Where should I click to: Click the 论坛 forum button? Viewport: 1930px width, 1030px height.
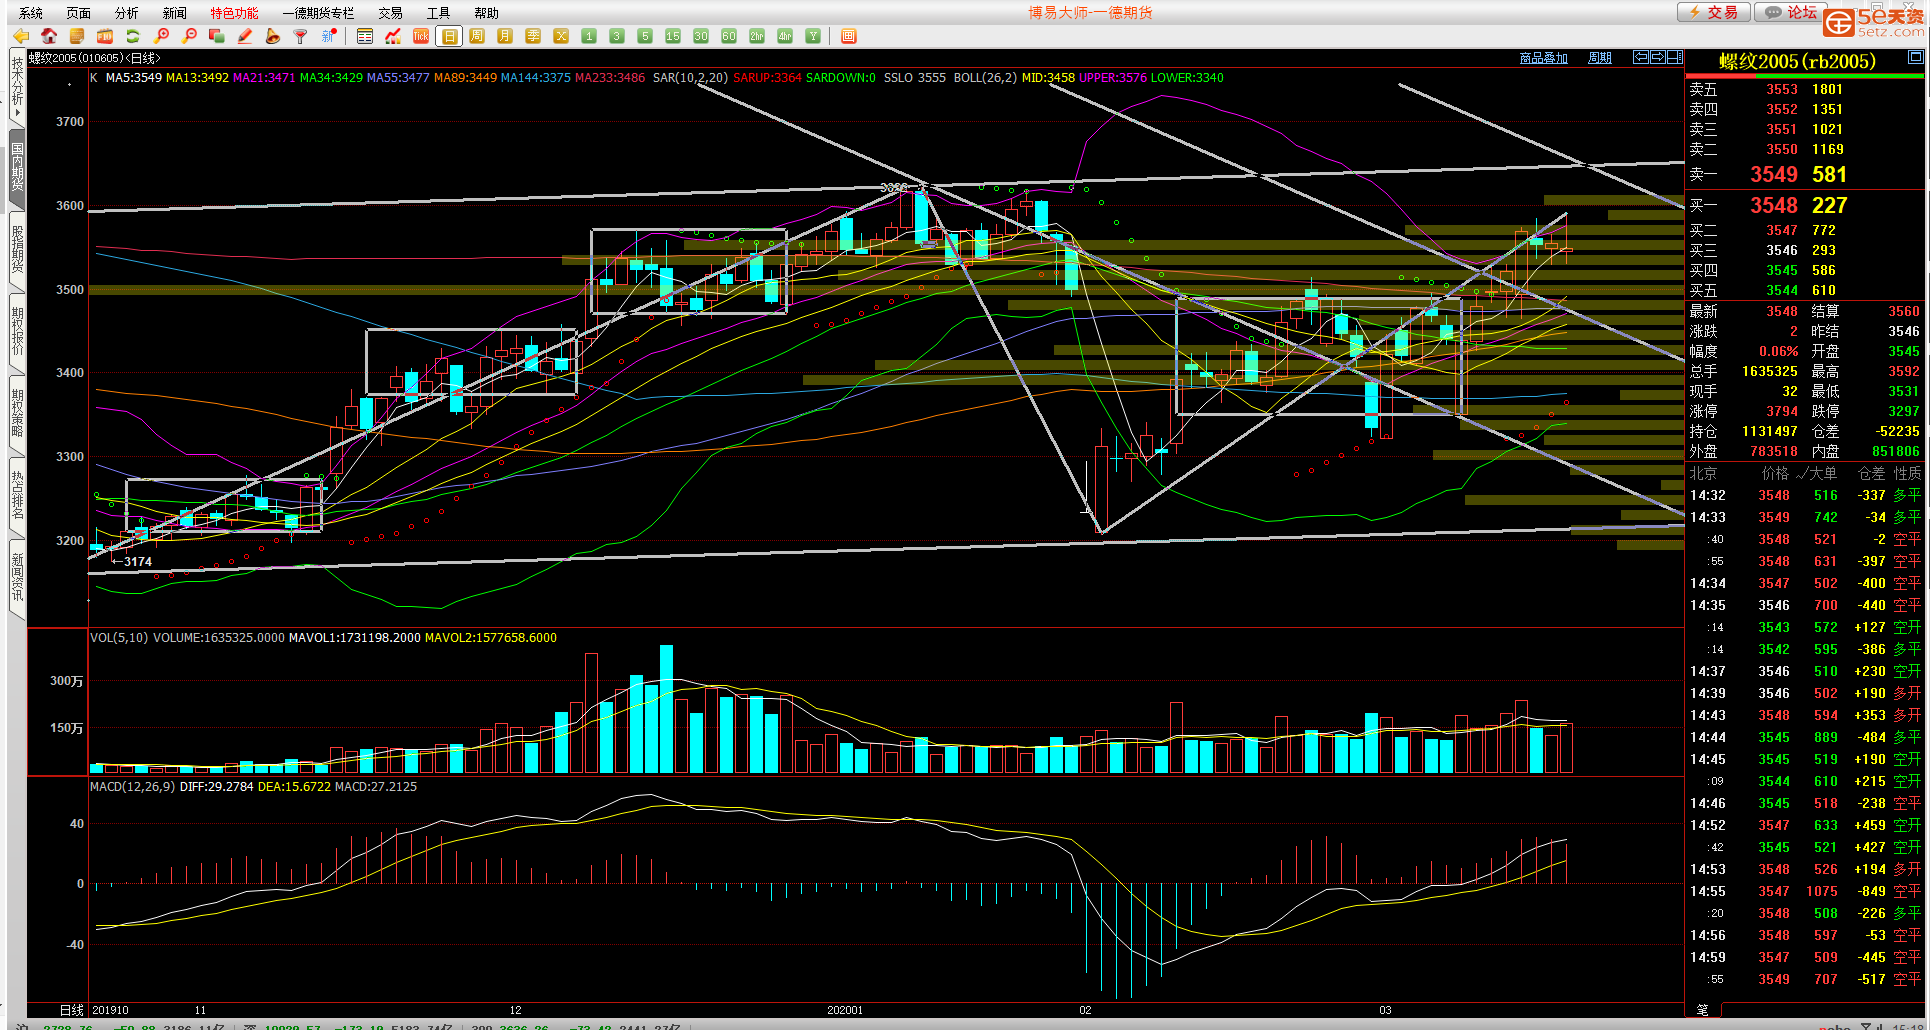tap(1792, 12)
